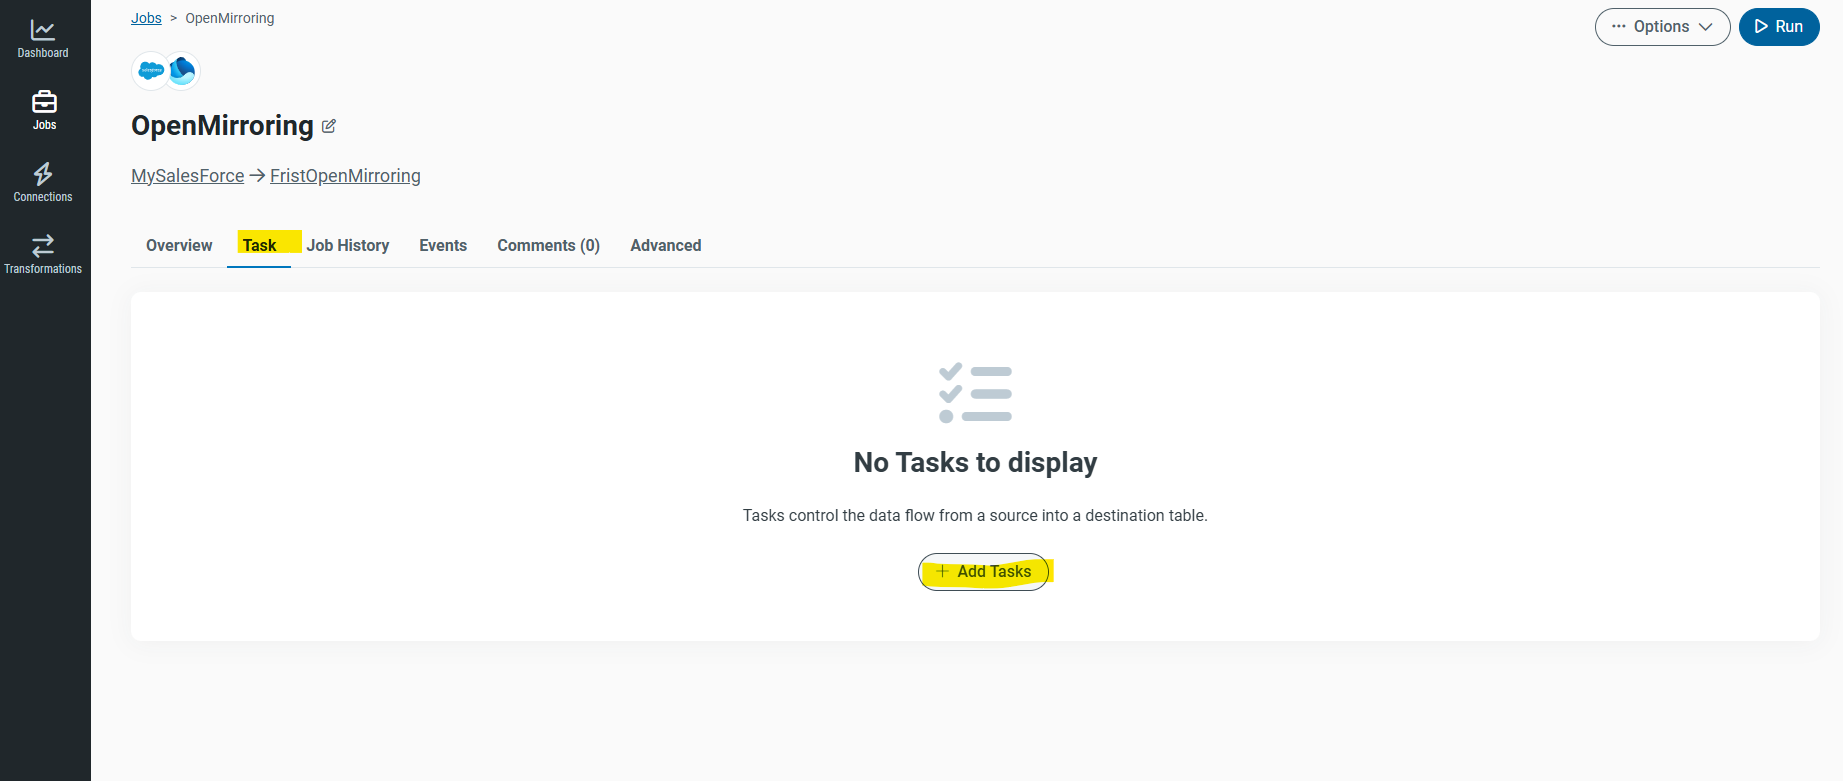Open the Events tab
1843x781 pixels.
click(x=443, y=246)
